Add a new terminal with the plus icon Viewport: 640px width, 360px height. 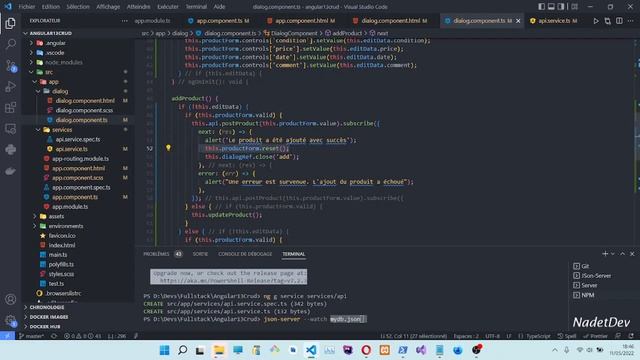[605, 254]
